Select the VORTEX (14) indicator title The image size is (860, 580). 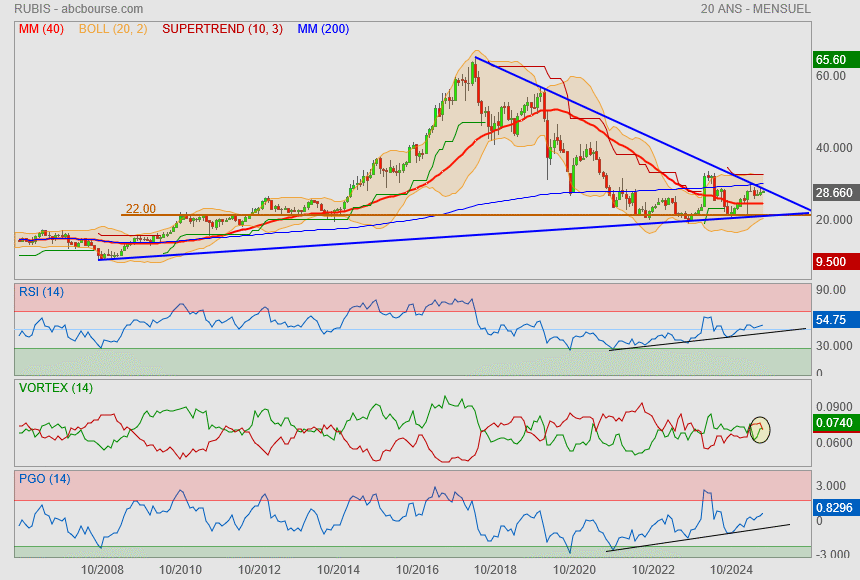pyautogui.click(x=54, y=388)
